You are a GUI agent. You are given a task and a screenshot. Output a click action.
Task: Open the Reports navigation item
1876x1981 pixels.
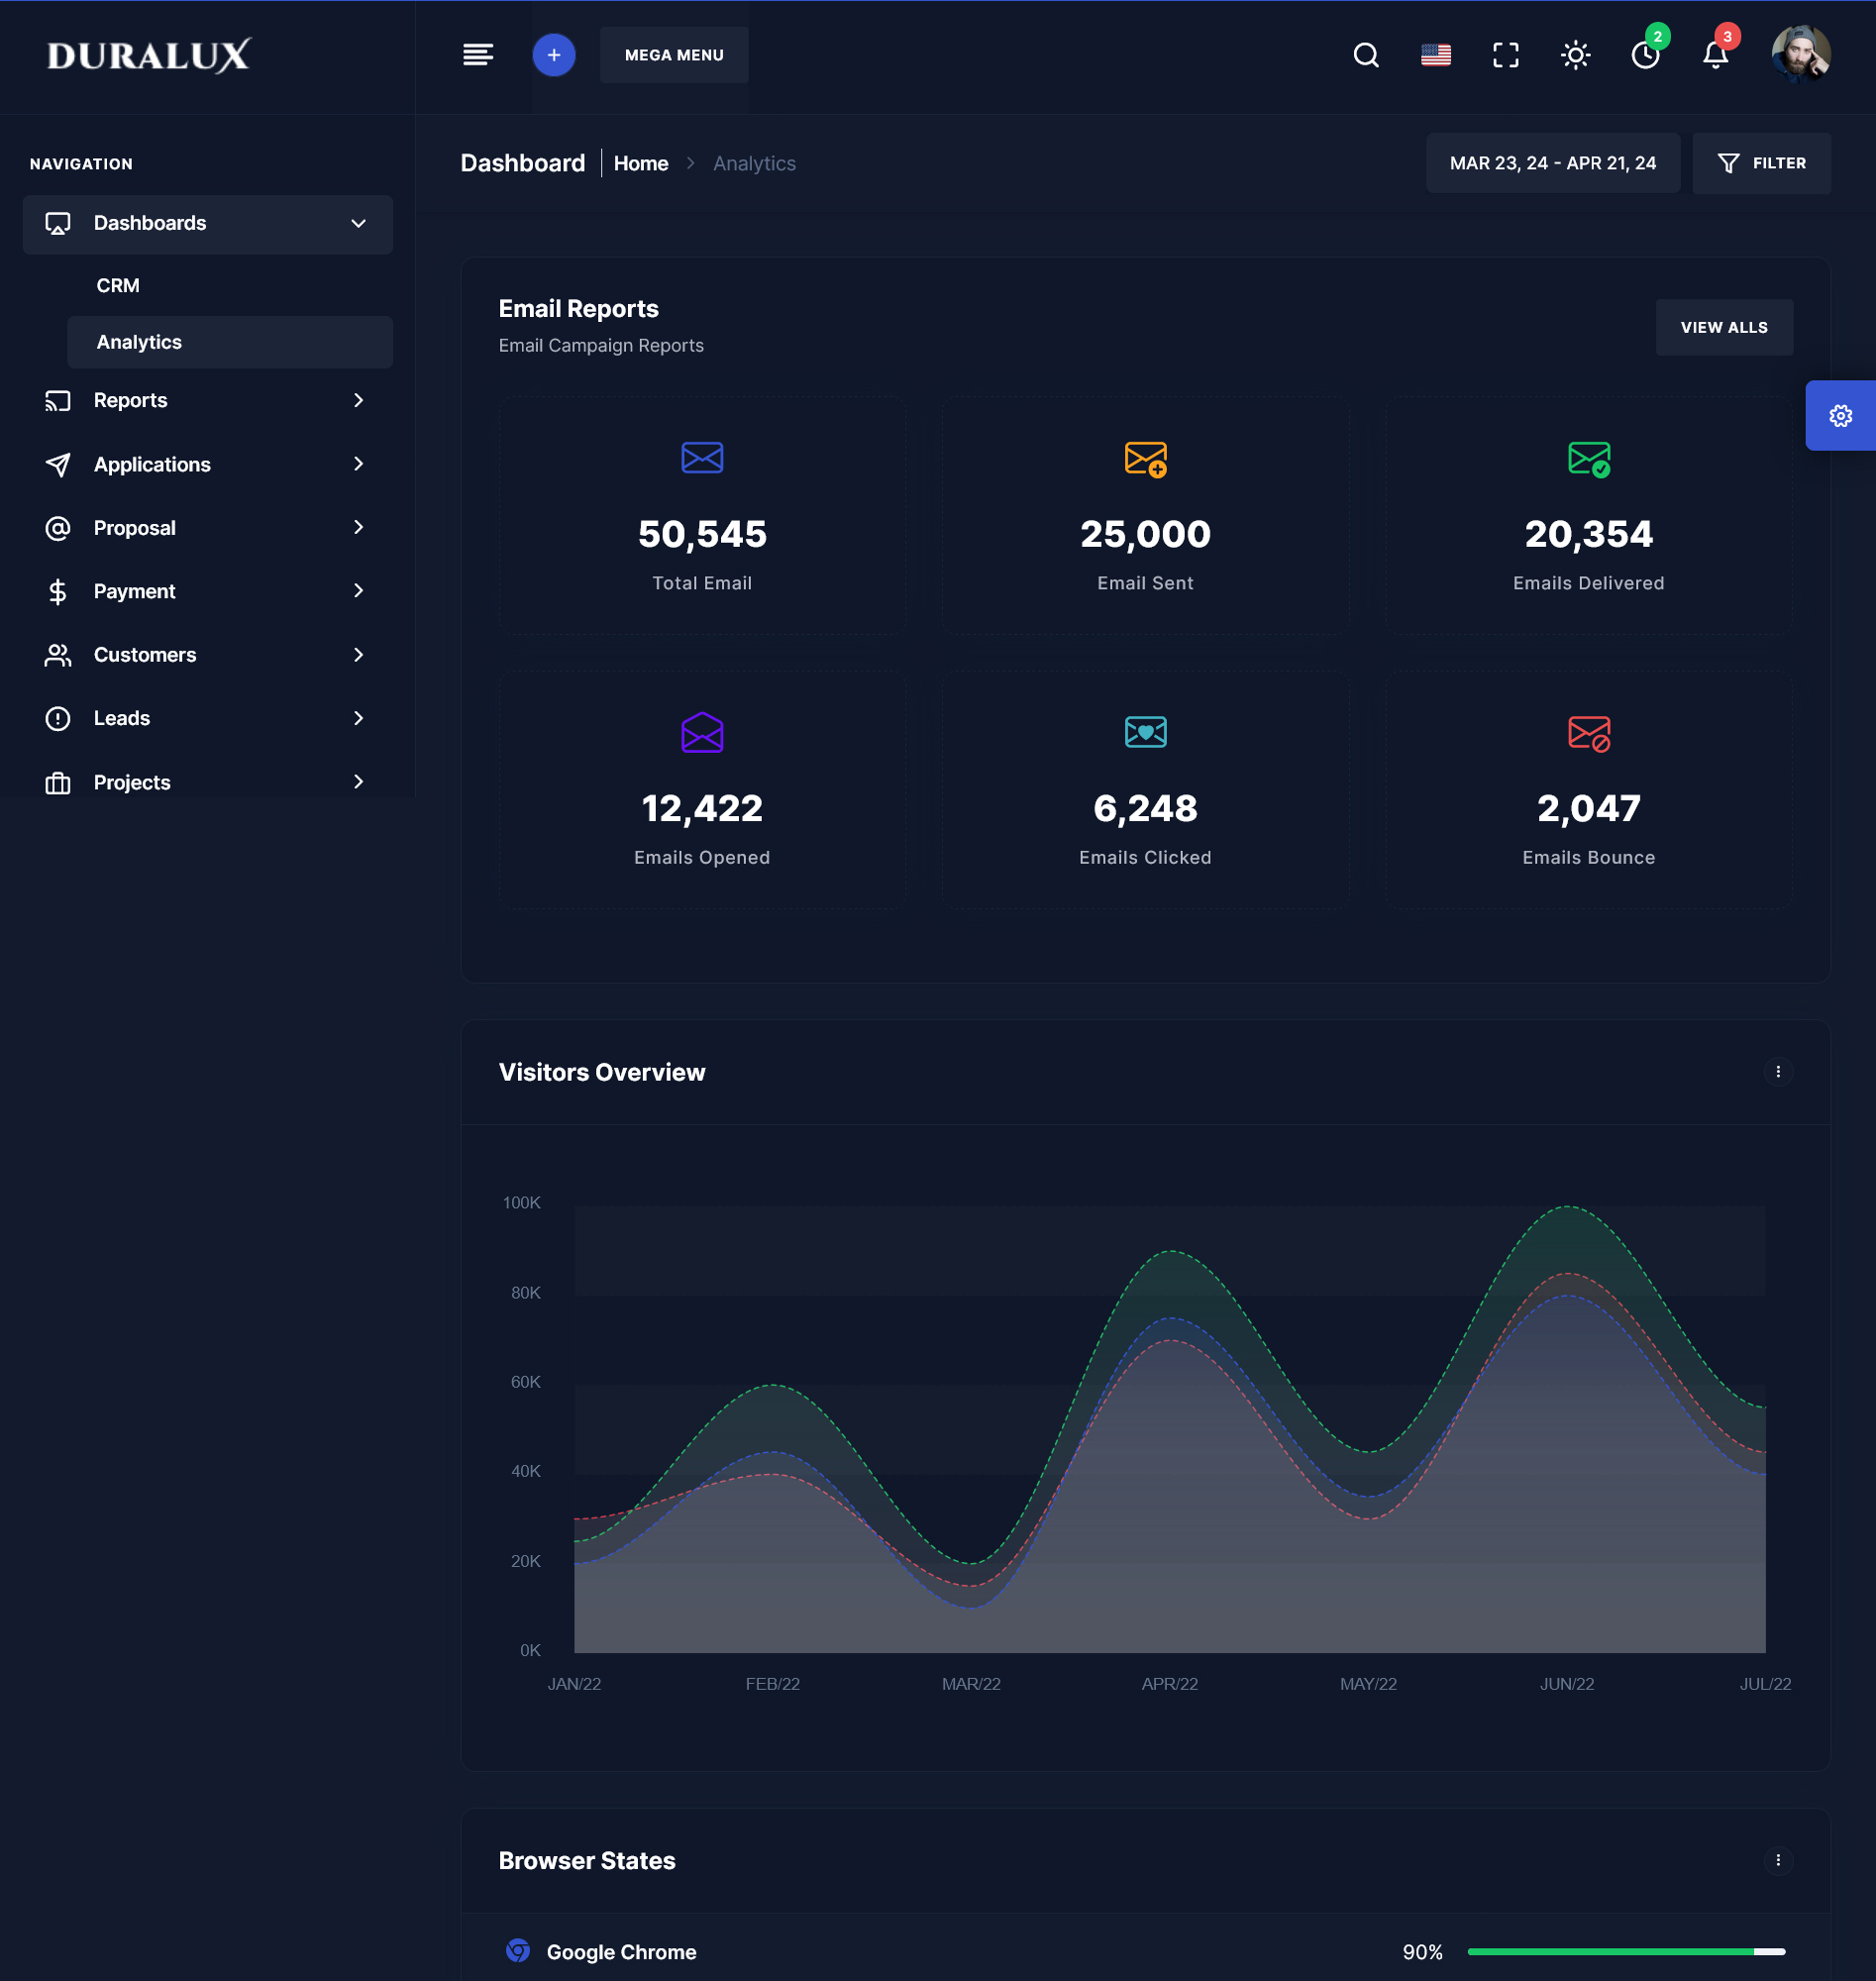pyautogui.click(x=208, y=401)
